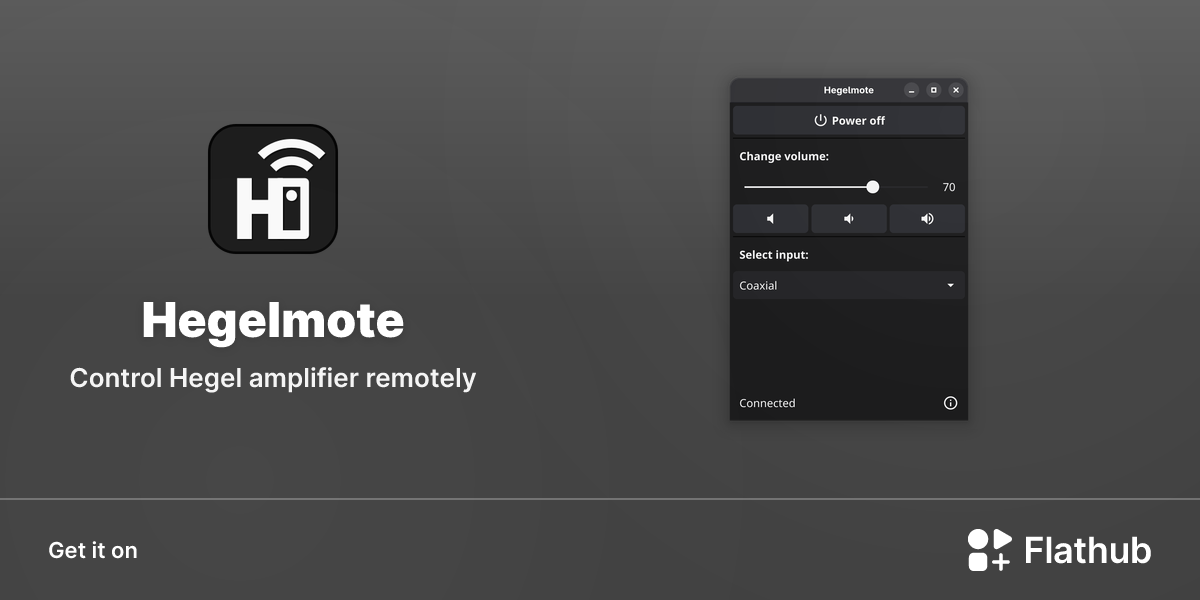Click the Power off button

(849, 120)
